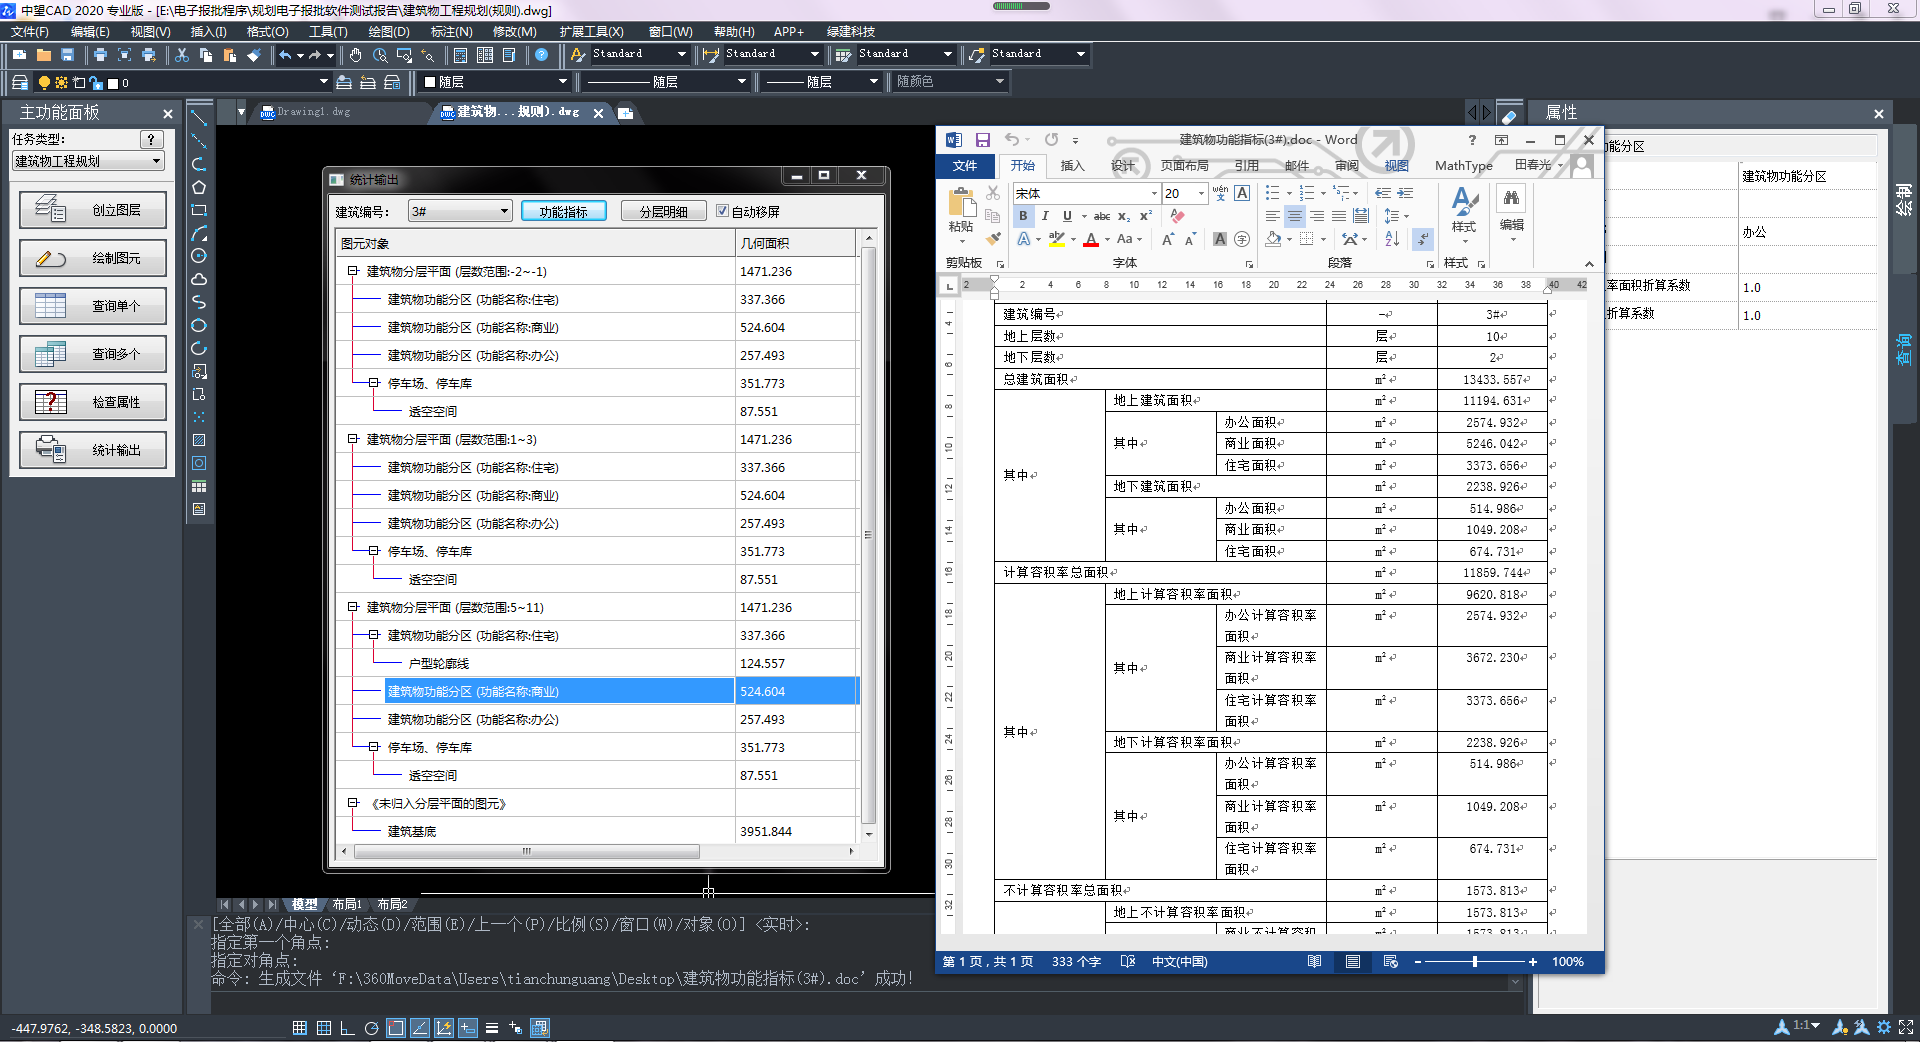Viewport: 1920px width, 1042px height.
Task: Center-align text in Word paragraph group
Action: tap(1294, 216)
